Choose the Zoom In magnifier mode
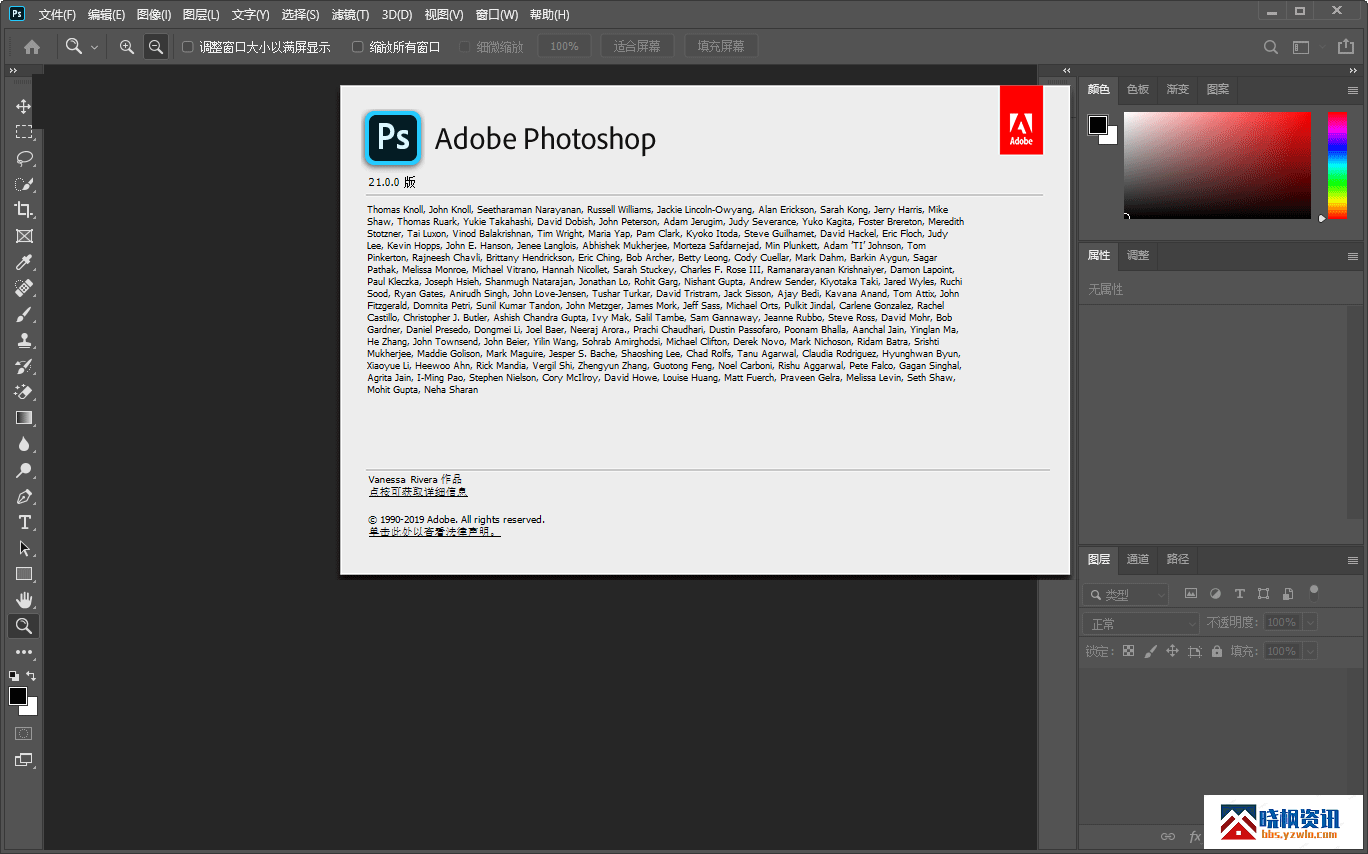Image resolution: width=1368 pixels, height=854 pixels. coord(126,46)
